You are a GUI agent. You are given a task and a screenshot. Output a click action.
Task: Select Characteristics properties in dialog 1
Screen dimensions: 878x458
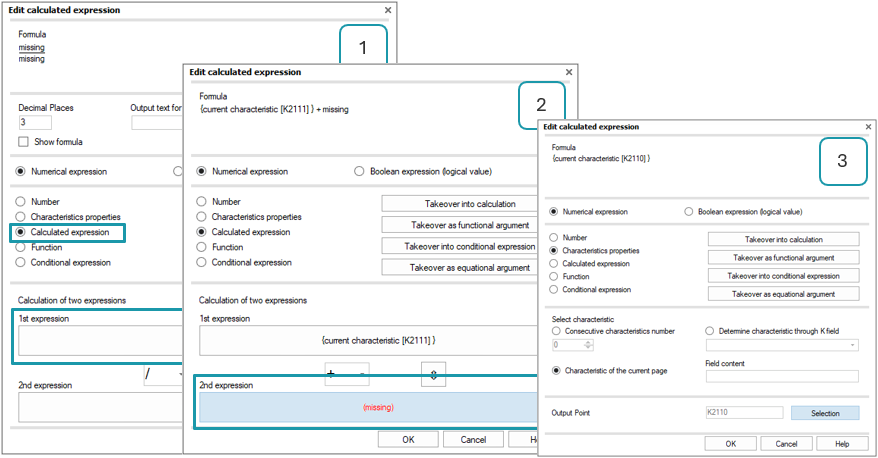20,217
